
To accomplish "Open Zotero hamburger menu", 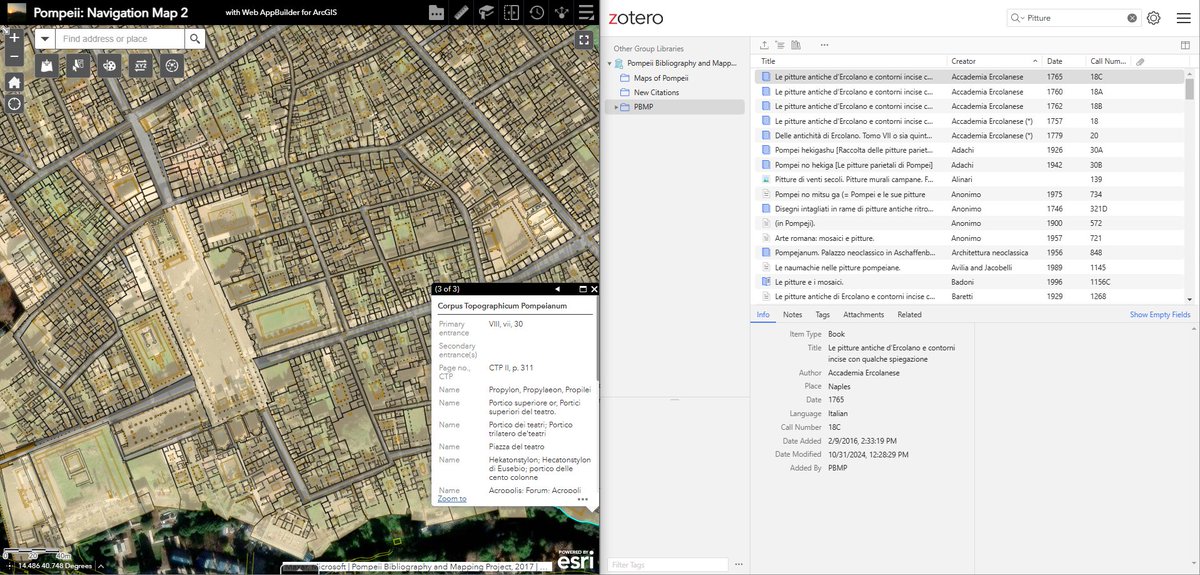I will 1184,18.
